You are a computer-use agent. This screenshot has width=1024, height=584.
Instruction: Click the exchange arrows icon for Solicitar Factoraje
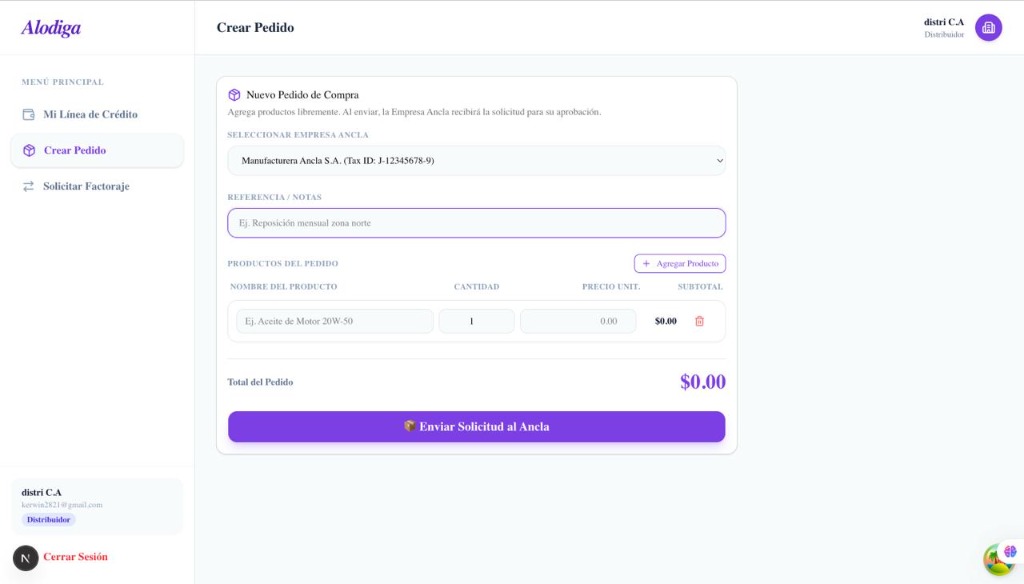[x=29, y=186]
